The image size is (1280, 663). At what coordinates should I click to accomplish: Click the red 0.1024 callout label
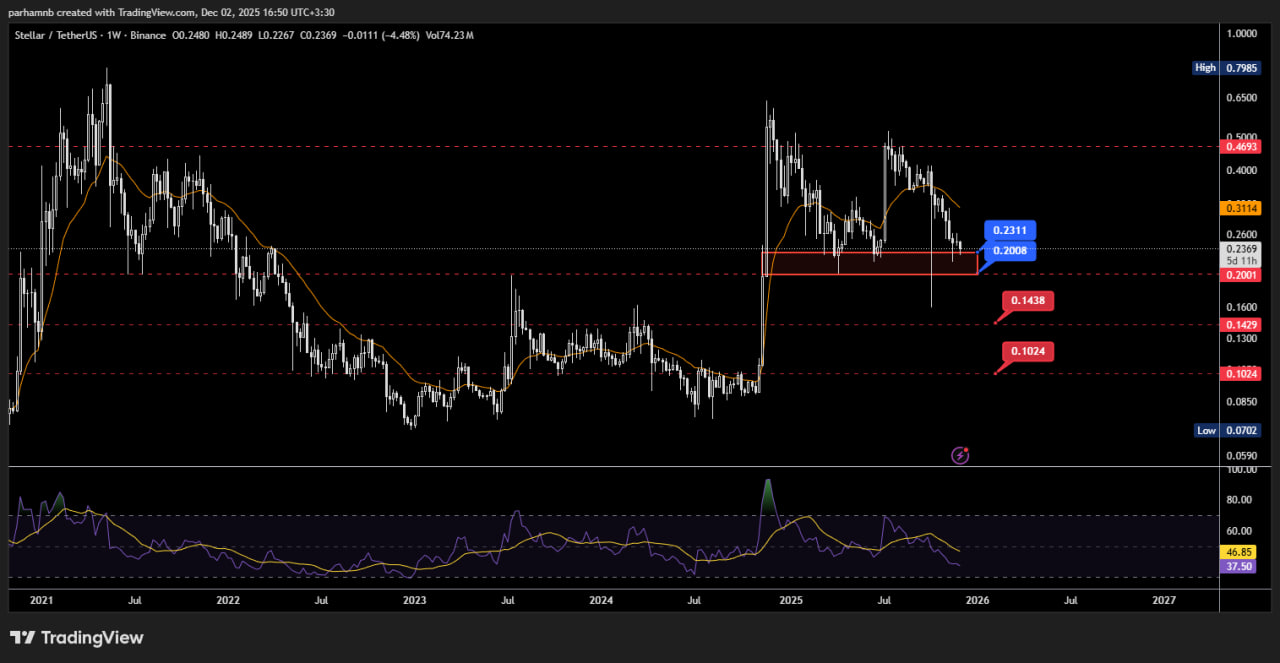tap(1028, 351)
